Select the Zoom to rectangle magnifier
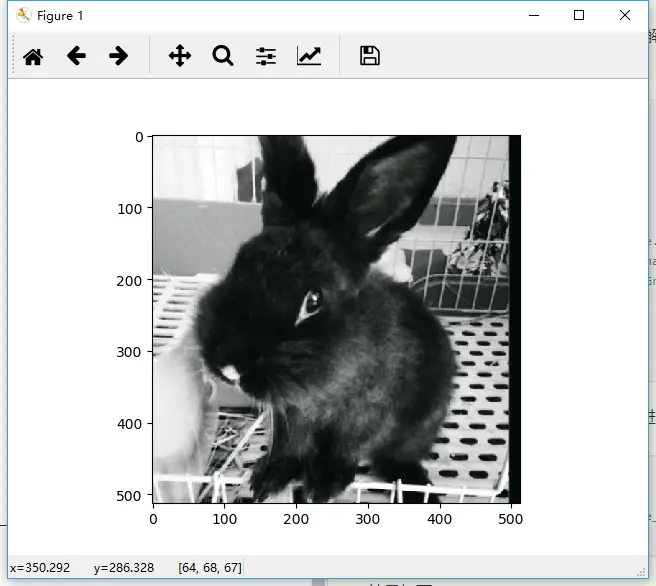The width and height of the screenshot is (656, 586). tap(223, 56)
